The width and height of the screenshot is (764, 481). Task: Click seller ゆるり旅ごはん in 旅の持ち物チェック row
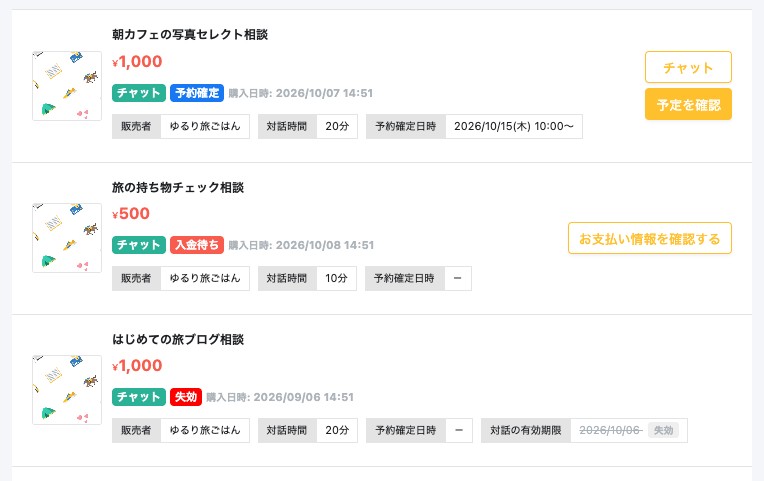[205, 278]
